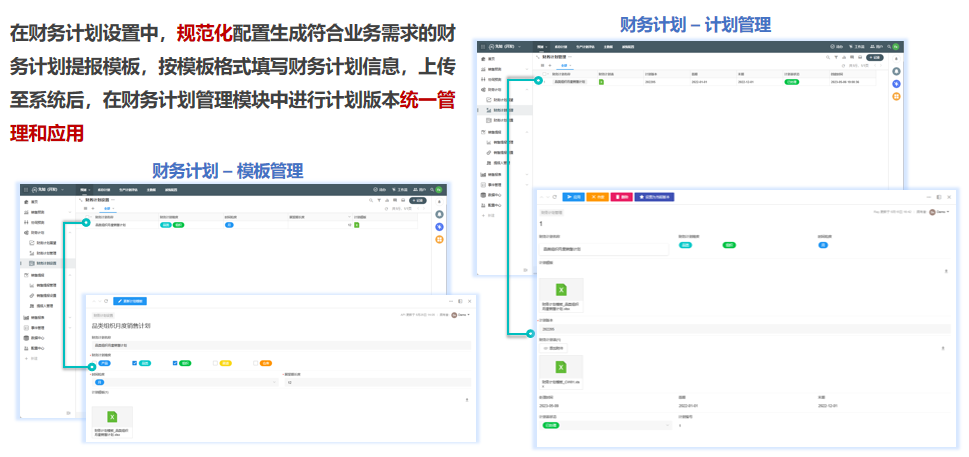
Task: Click green user avatar in template window top bar
Action: (x=438, y=190)
